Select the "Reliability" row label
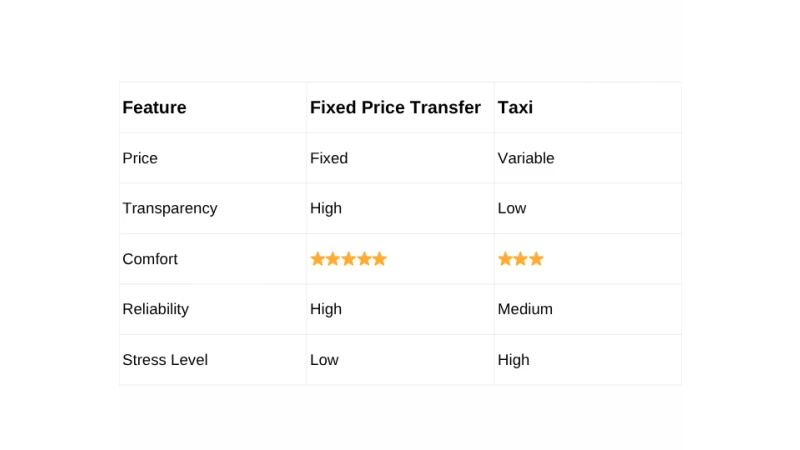Image resolution: width=800 pixels, height=450 pixels. click(155, 309)
